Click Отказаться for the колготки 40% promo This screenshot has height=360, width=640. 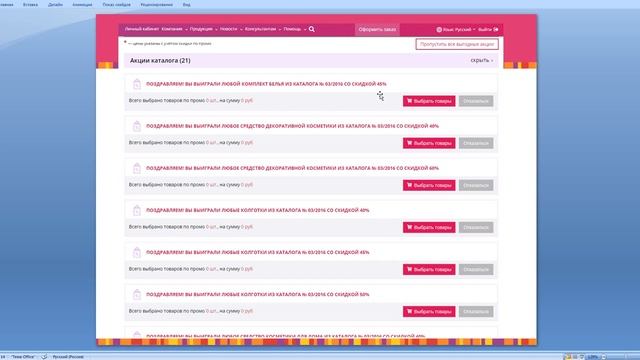tap(476, 227)
